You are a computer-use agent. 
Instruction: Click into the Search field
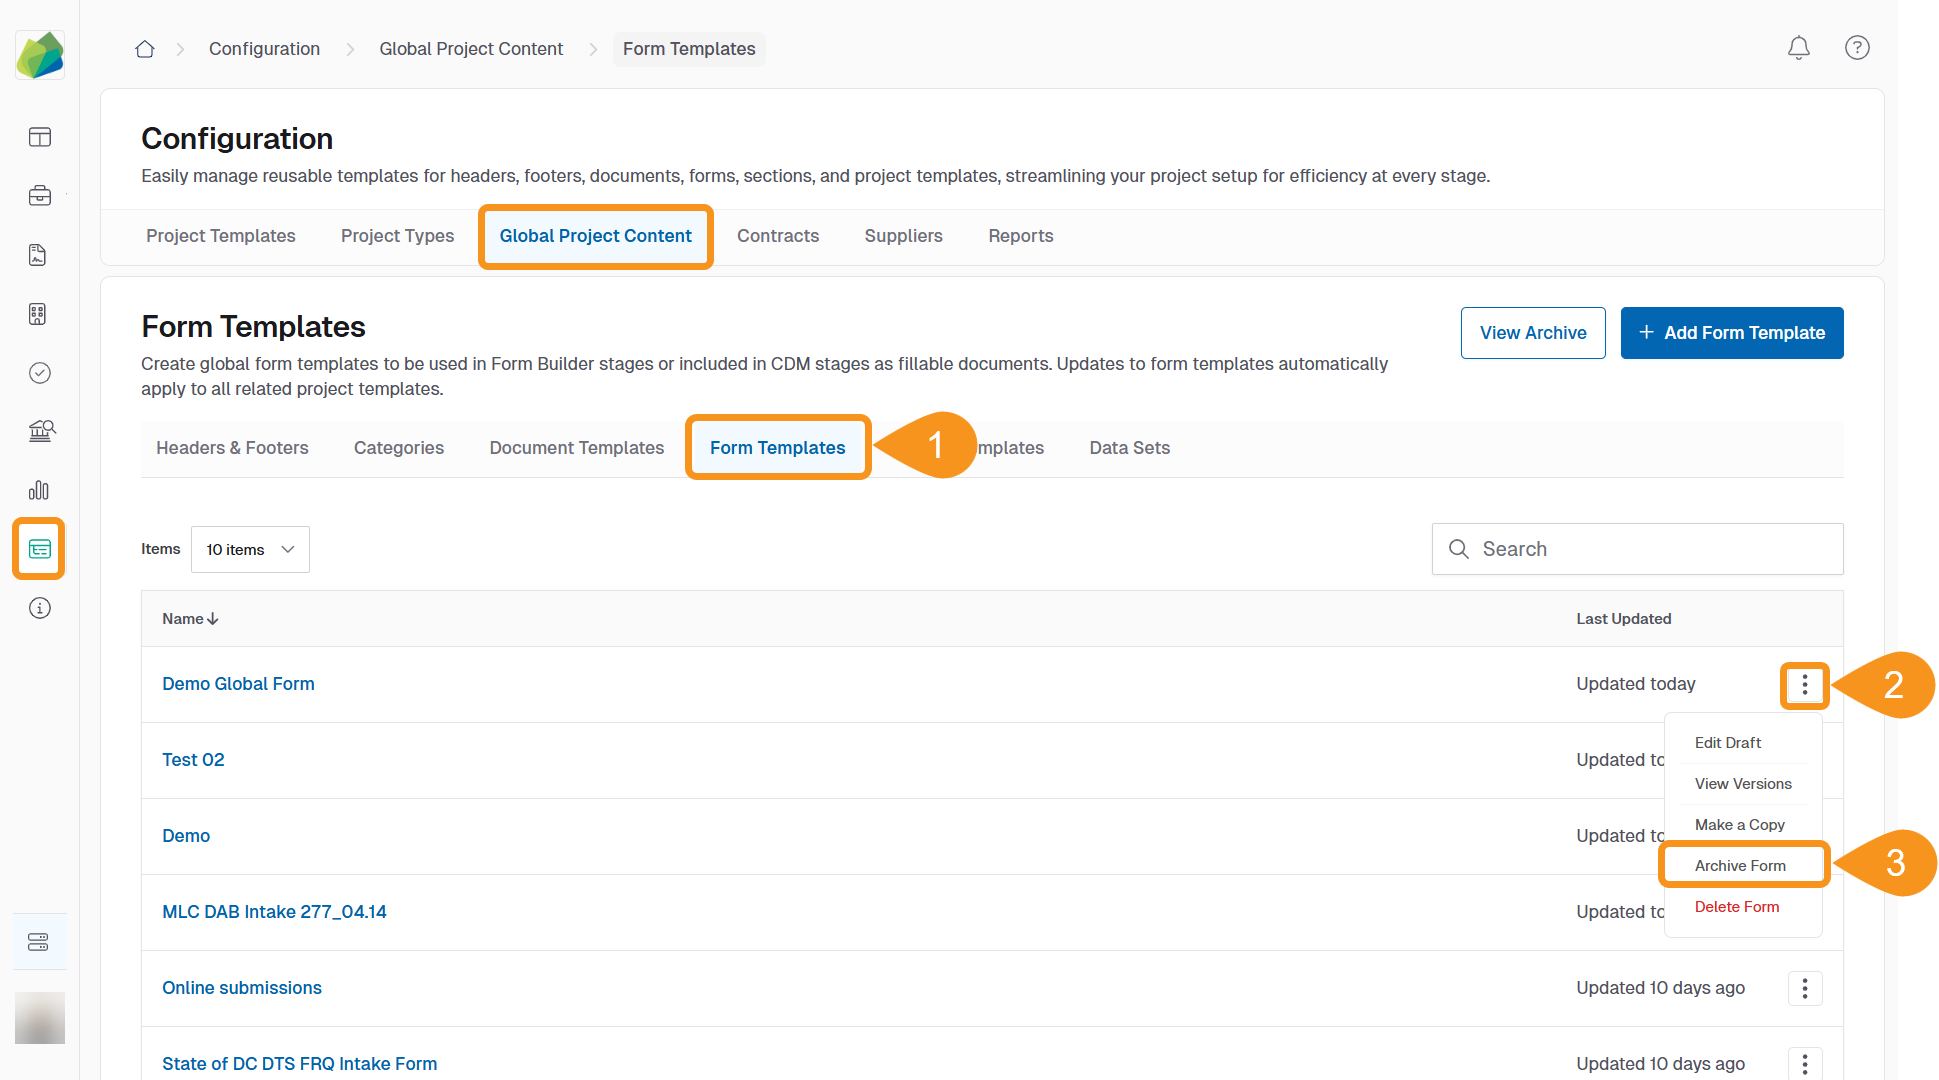coord(1650,549)
